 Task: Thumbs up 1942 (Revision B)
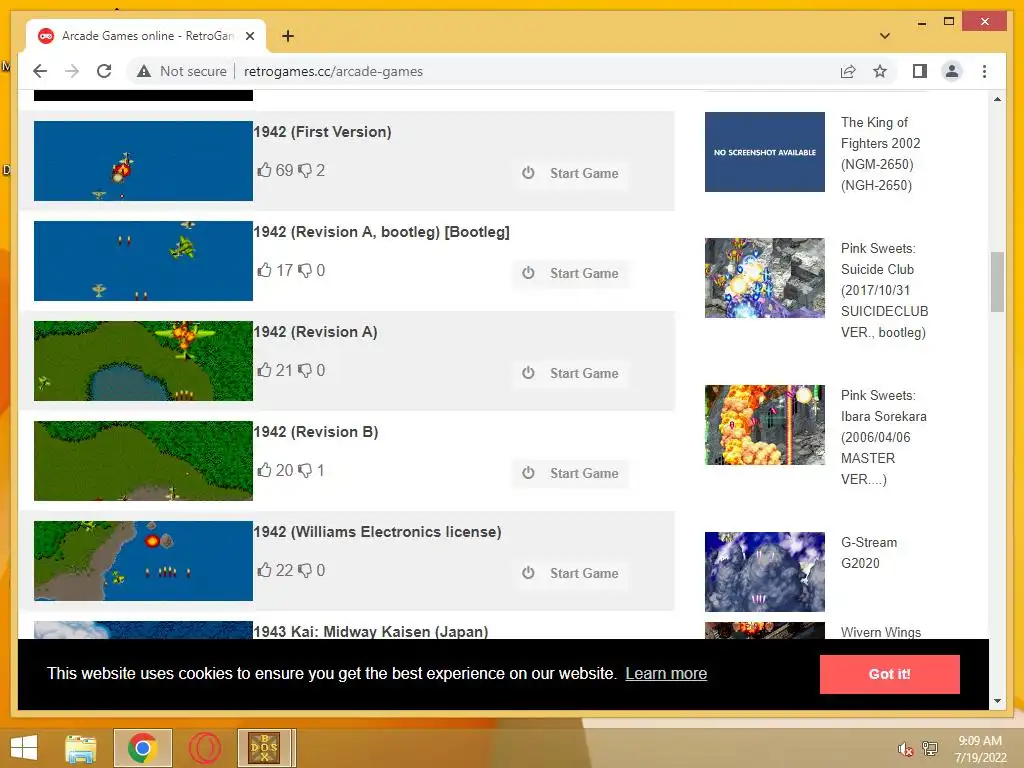tap(264, 470)
